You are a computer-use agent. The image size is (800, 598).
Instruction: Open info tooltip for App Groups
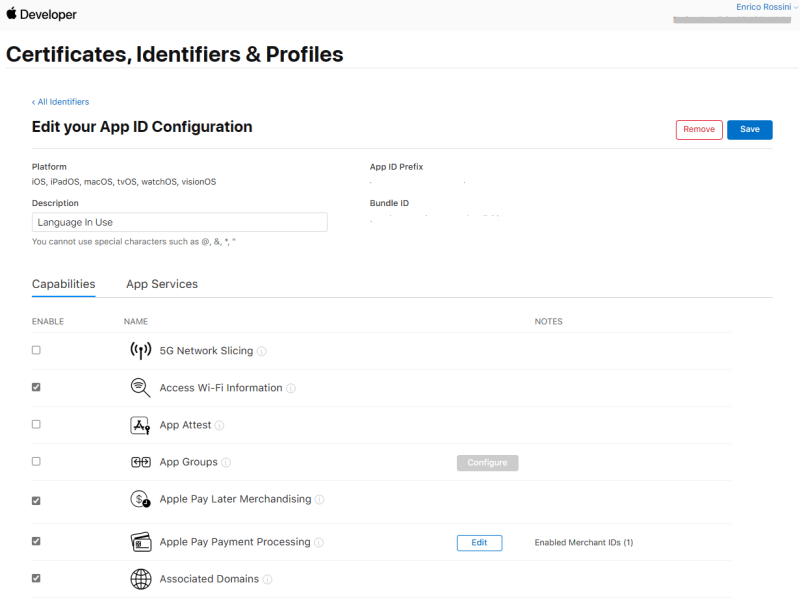226,462
